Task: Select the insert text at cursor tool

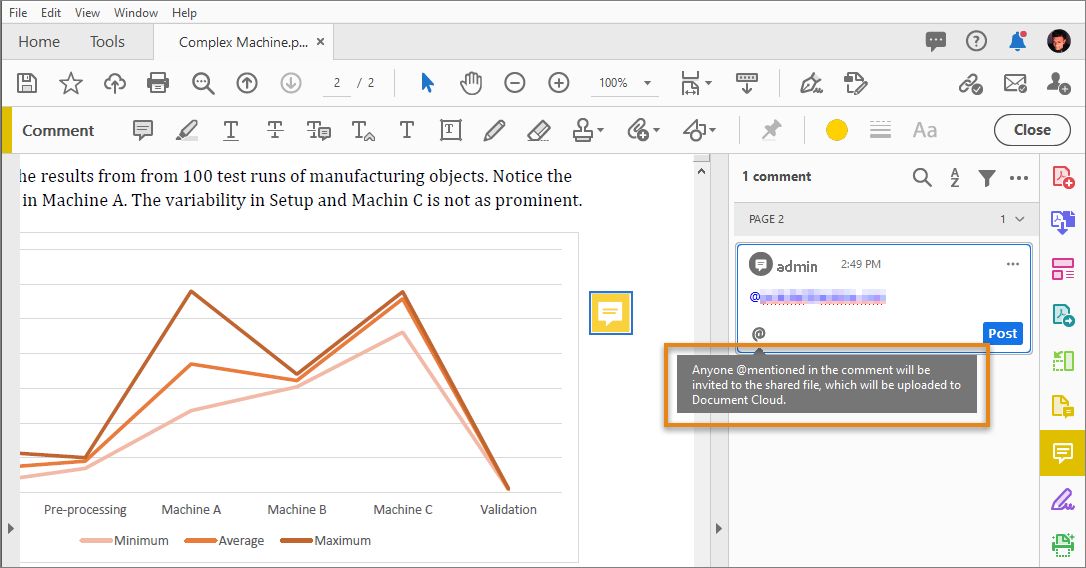Action: [363, 130]
